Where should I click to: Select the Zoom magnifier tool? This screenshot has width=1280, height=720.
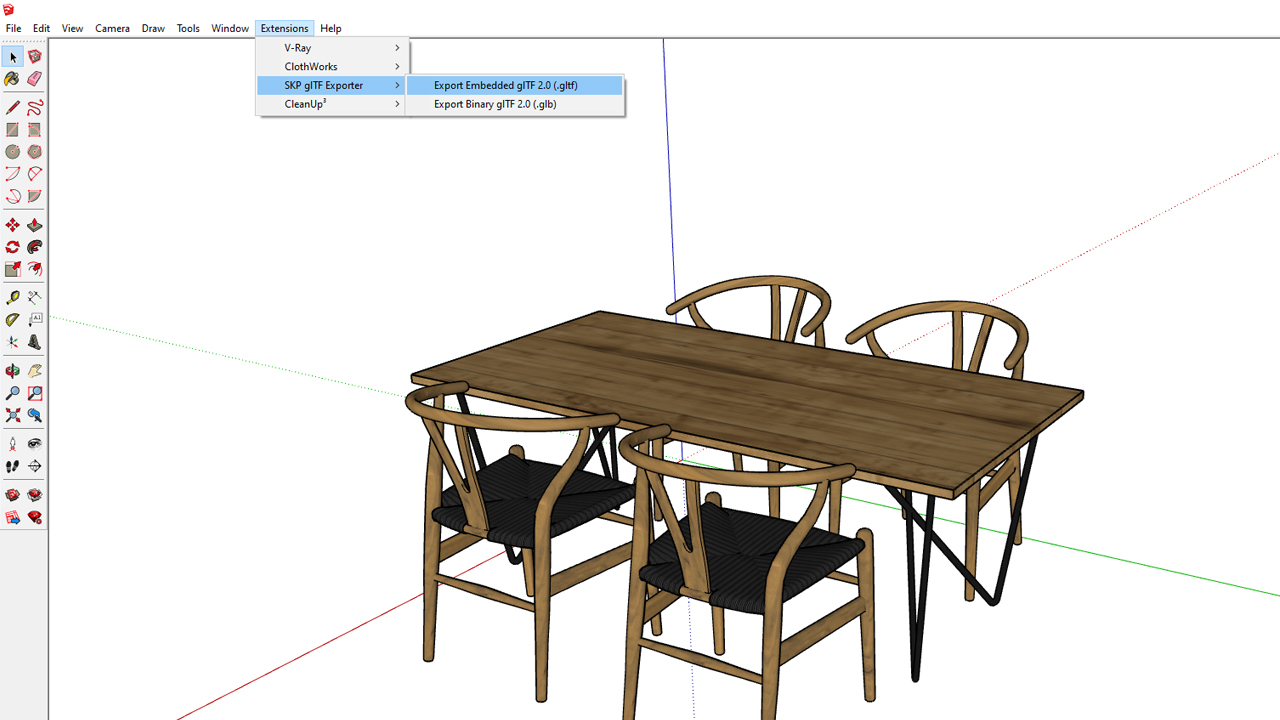coord(13,393)
